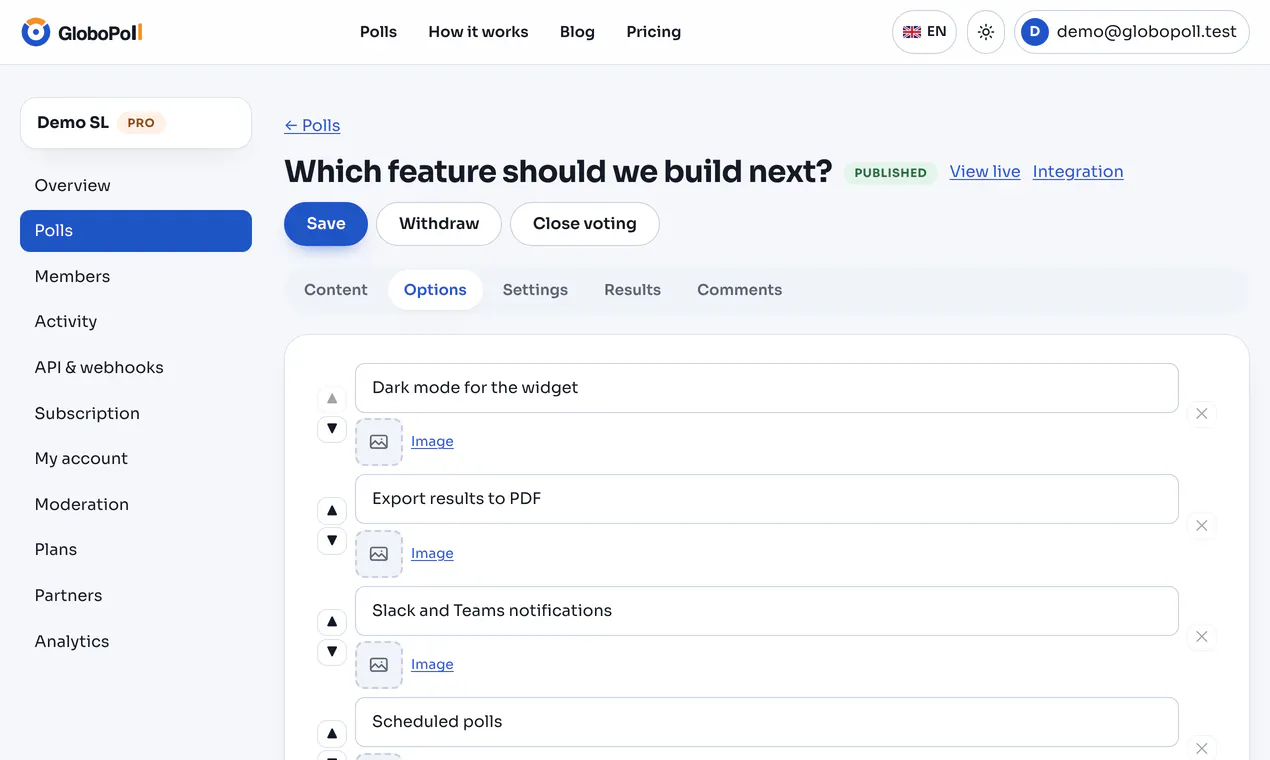Switch to the Content tab
This screenshot has height=760, width=1270.
(336, 290)
